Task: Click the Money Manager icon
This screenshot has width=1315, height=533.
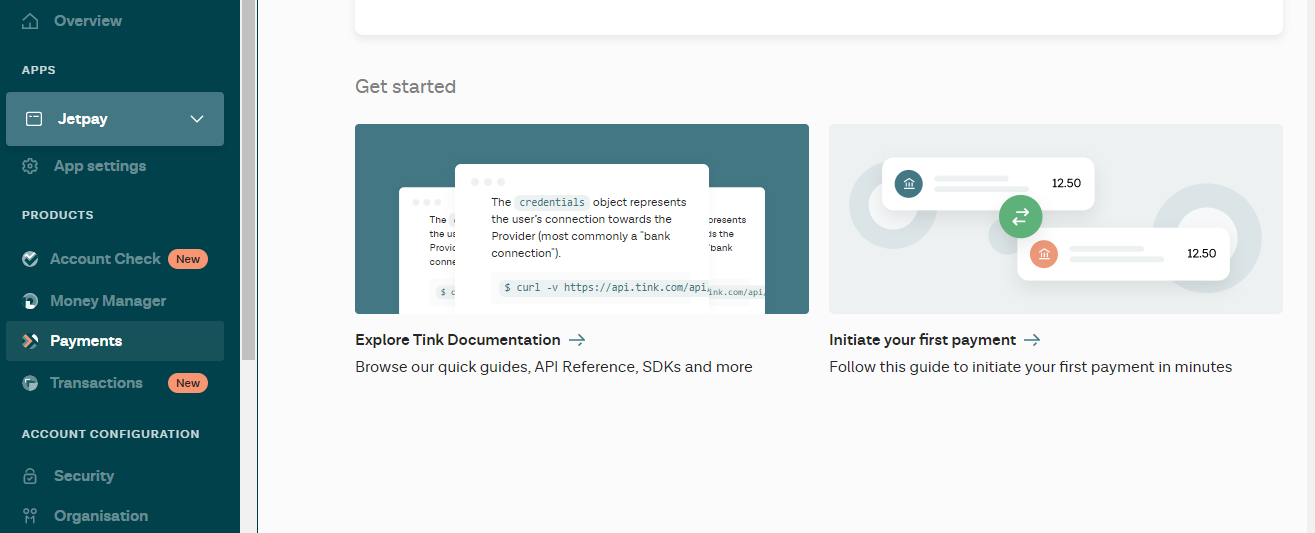Action: [x=31, y=301]
